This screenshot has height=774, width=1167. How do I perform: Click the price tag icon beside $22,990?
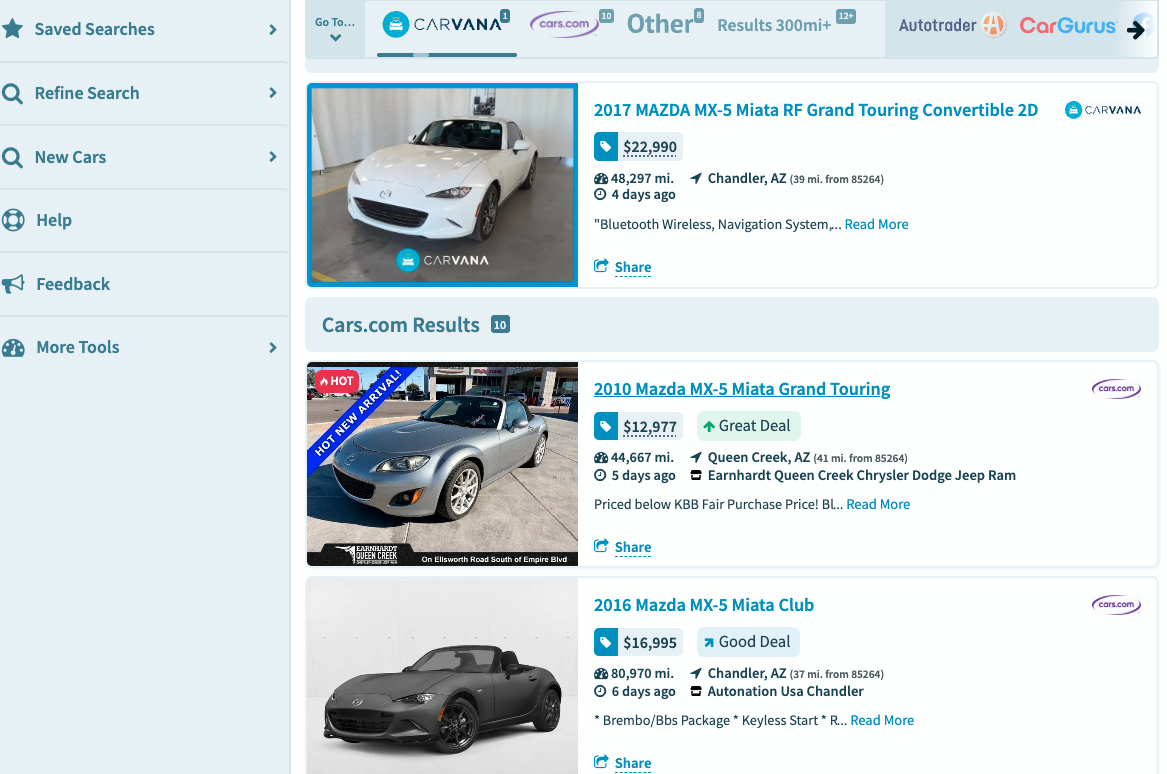click(606, 147)
